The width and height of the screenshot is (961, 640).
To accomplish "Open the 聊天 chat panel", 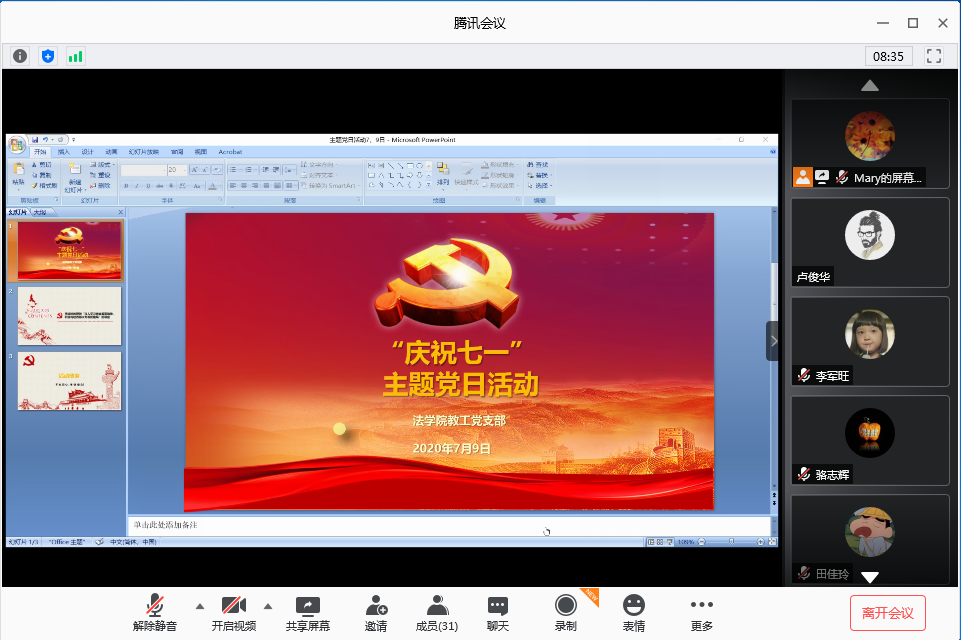I will [x=498, y=613].
